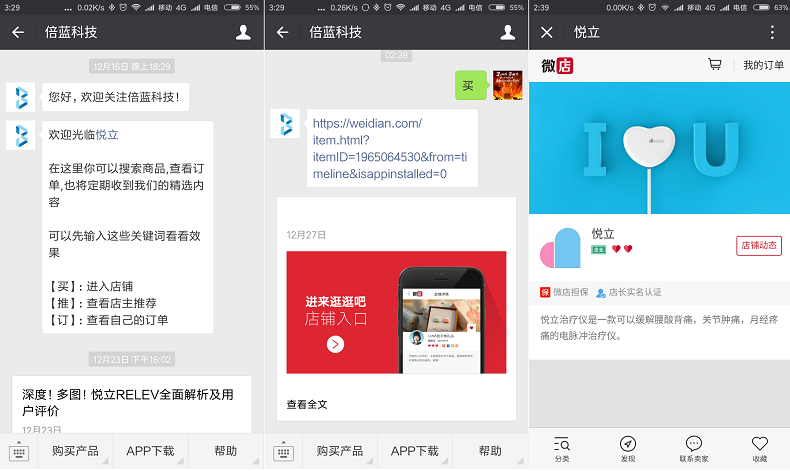Expand 帮助 menu in left chat
790x471 pixels.
tap(226, 451)
